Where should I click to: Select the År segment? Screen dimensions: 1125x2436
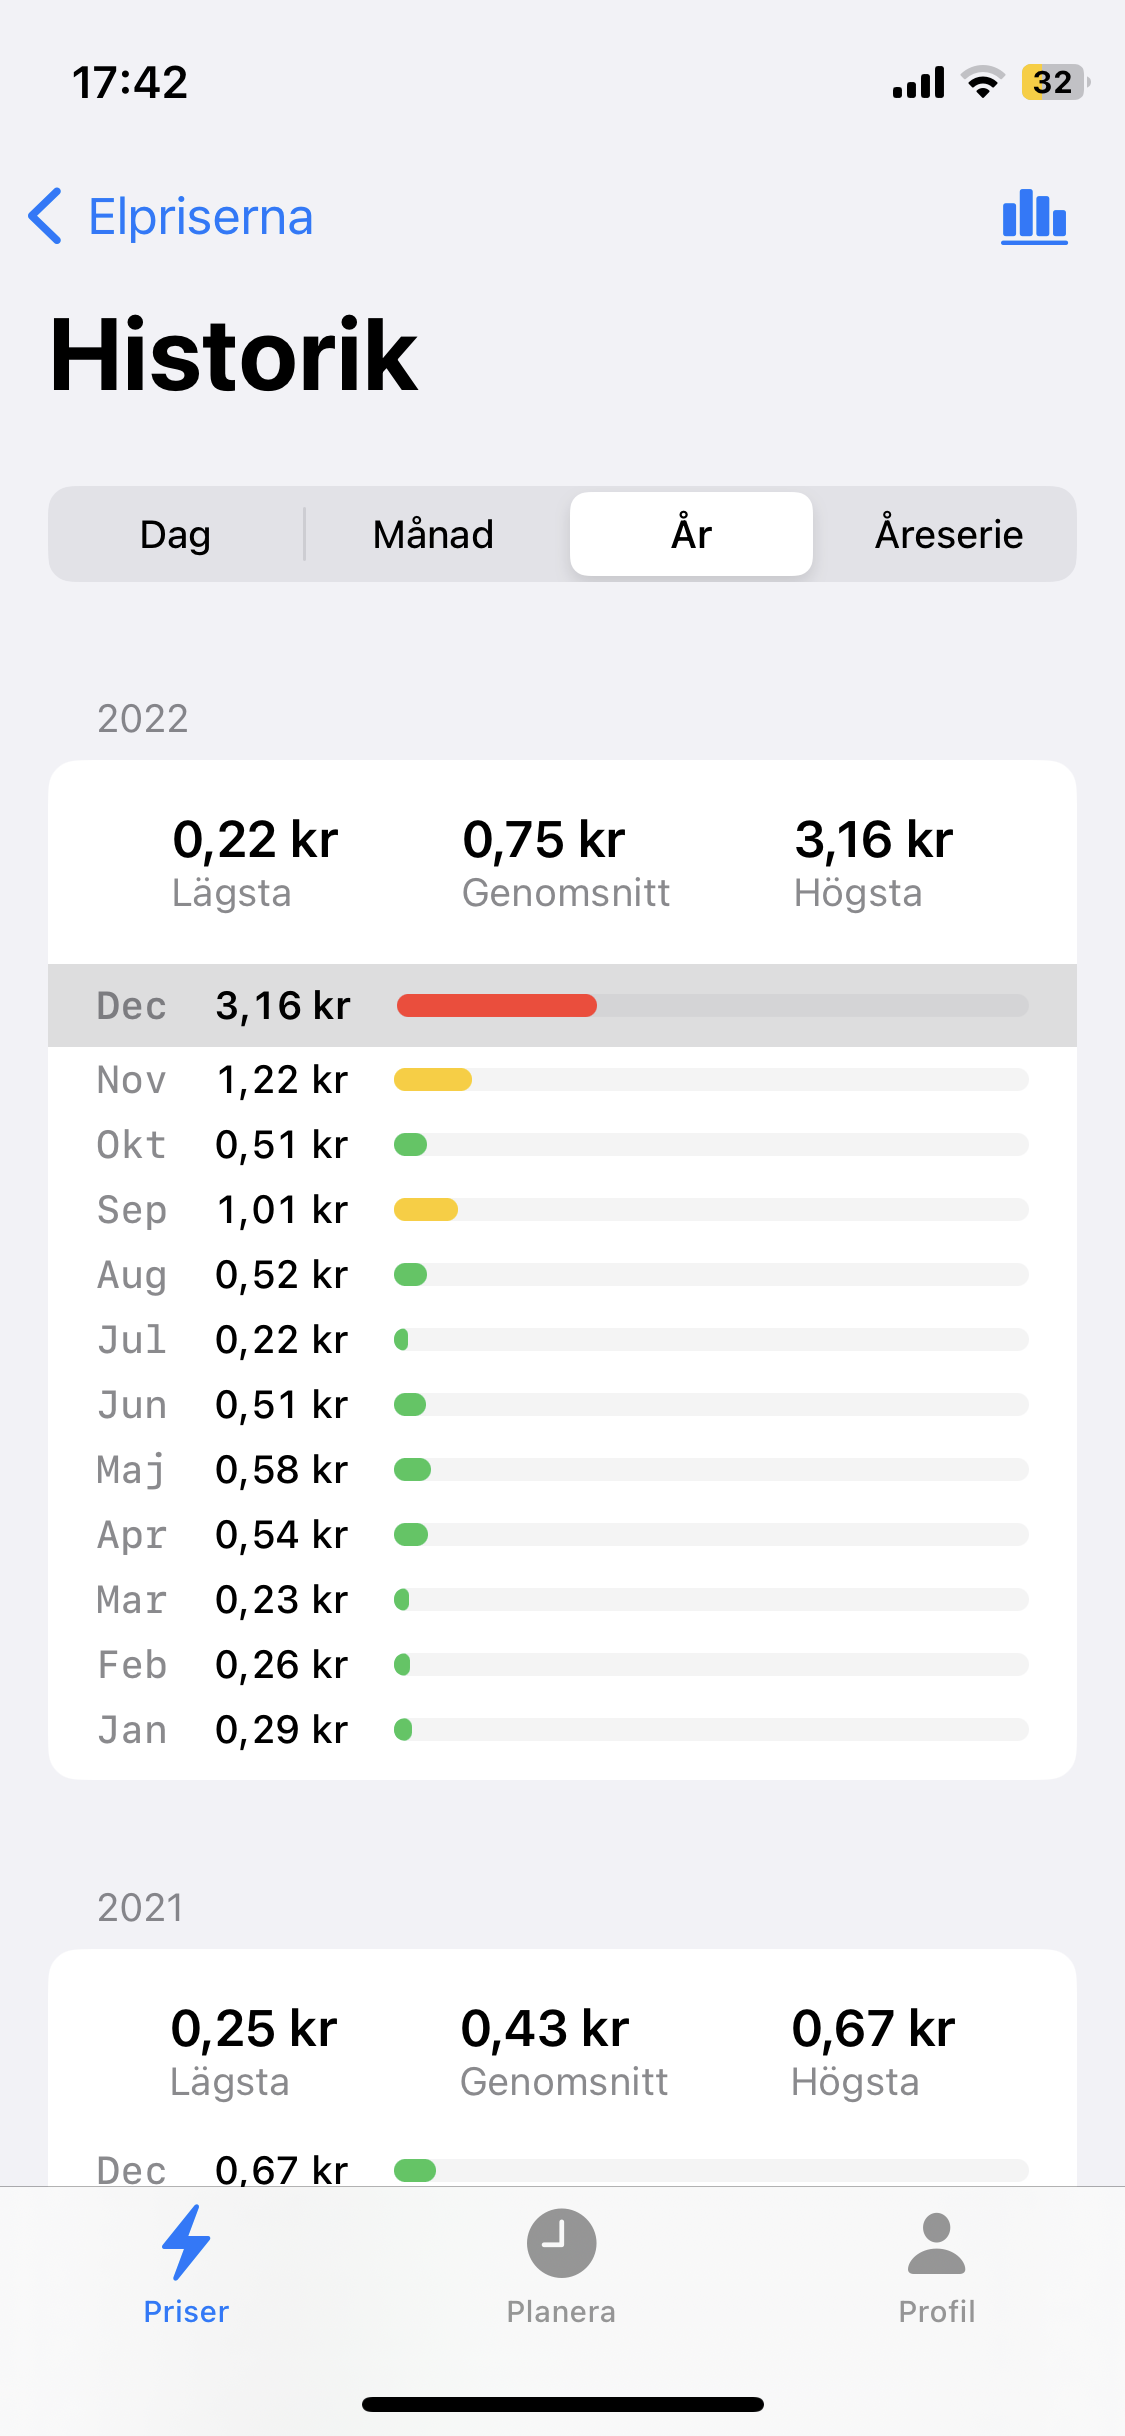click(x=691, y=534)
